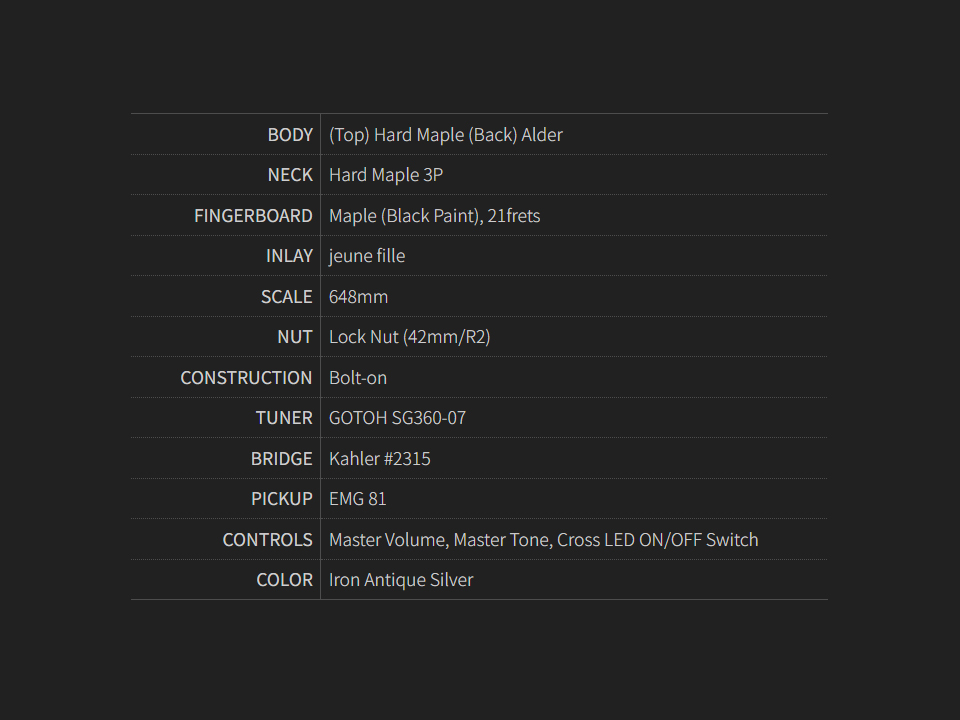Click the CONTROLS label
The height and width of the screenshot is (720, 960).
267,540
